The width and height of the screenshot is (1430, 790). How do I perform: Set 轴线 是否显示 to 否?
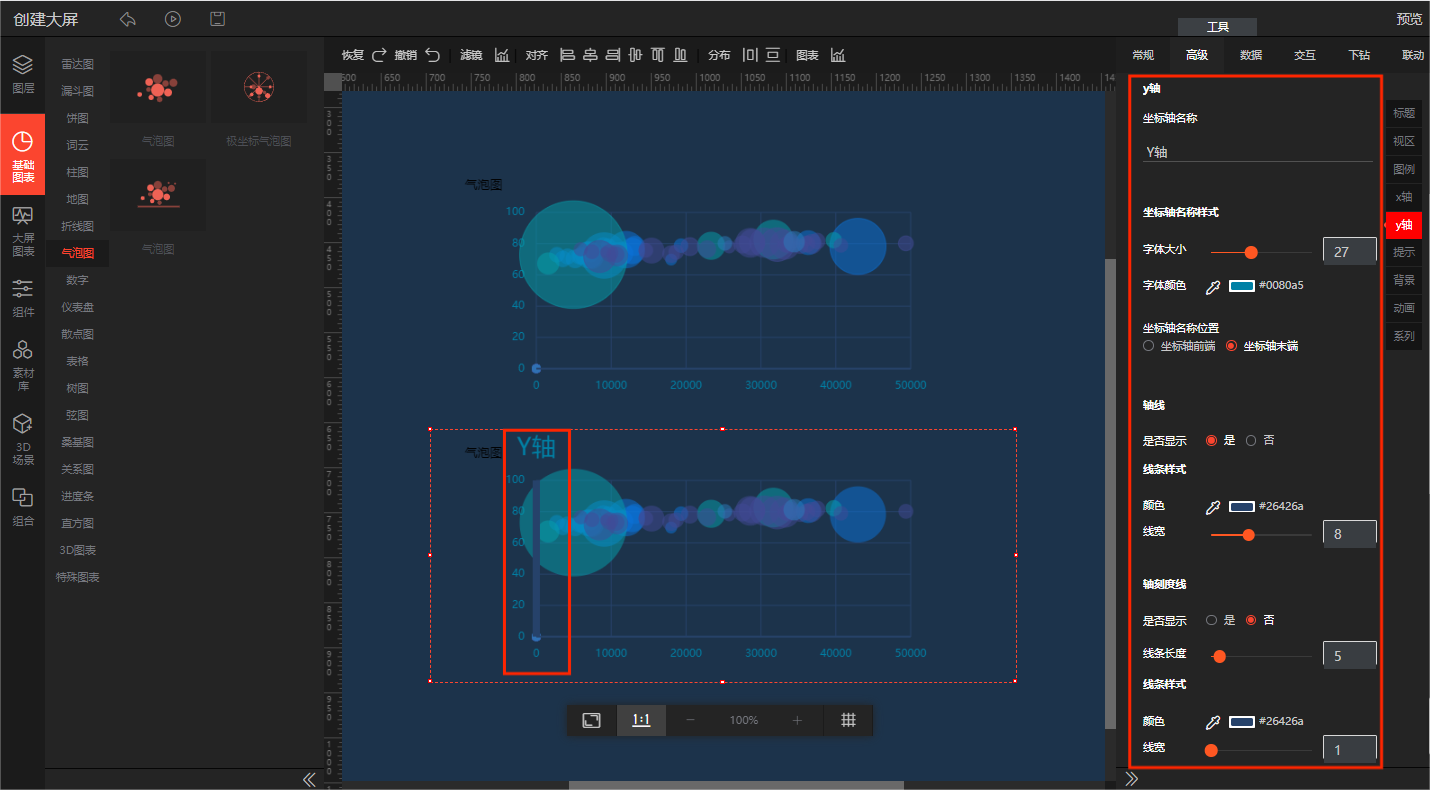click(1251, 440)
